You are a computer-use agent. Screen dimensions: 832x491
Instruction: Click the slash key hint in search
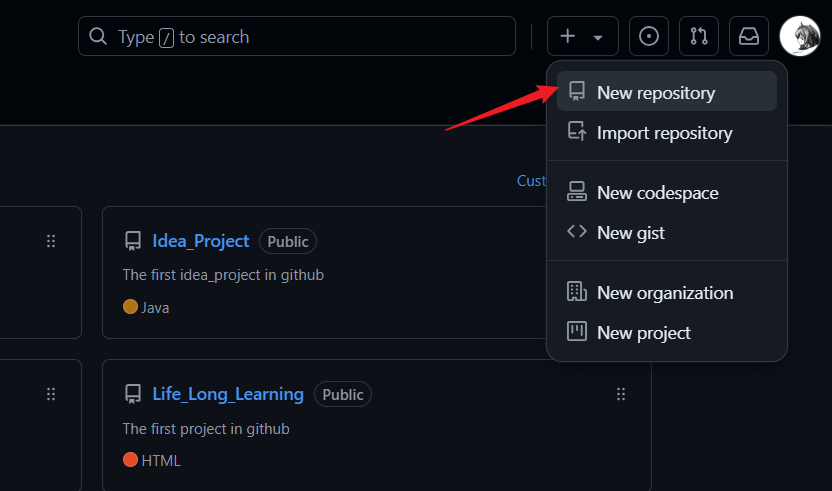(x=166, y=38)
